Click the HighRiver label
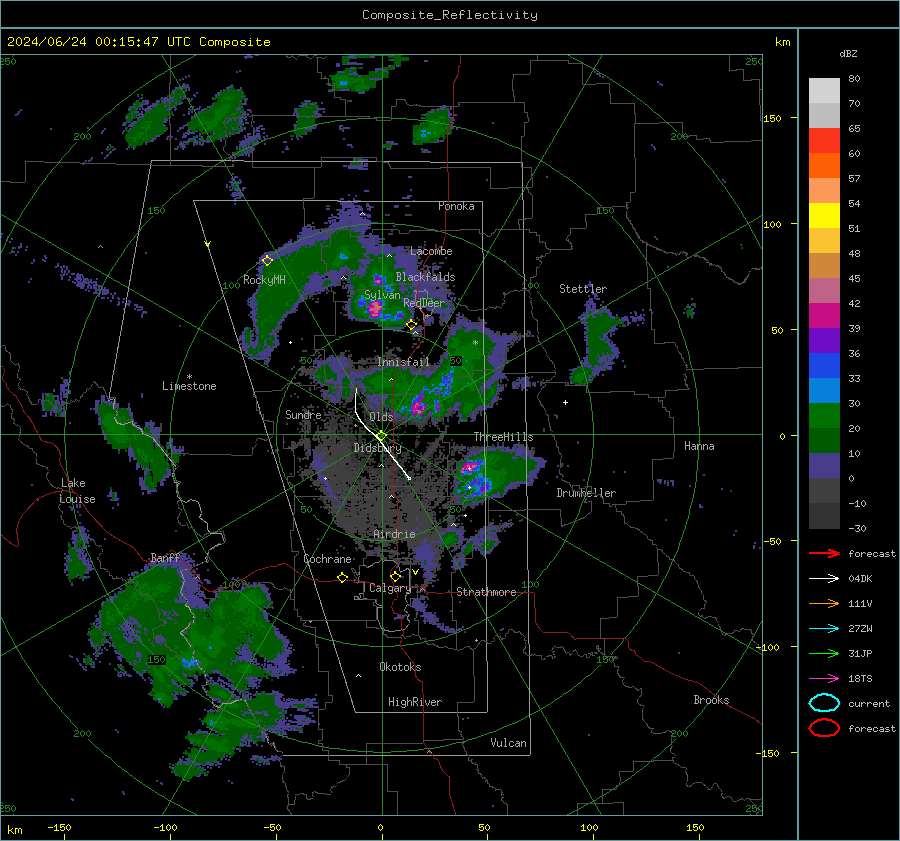 coord(415,702)
